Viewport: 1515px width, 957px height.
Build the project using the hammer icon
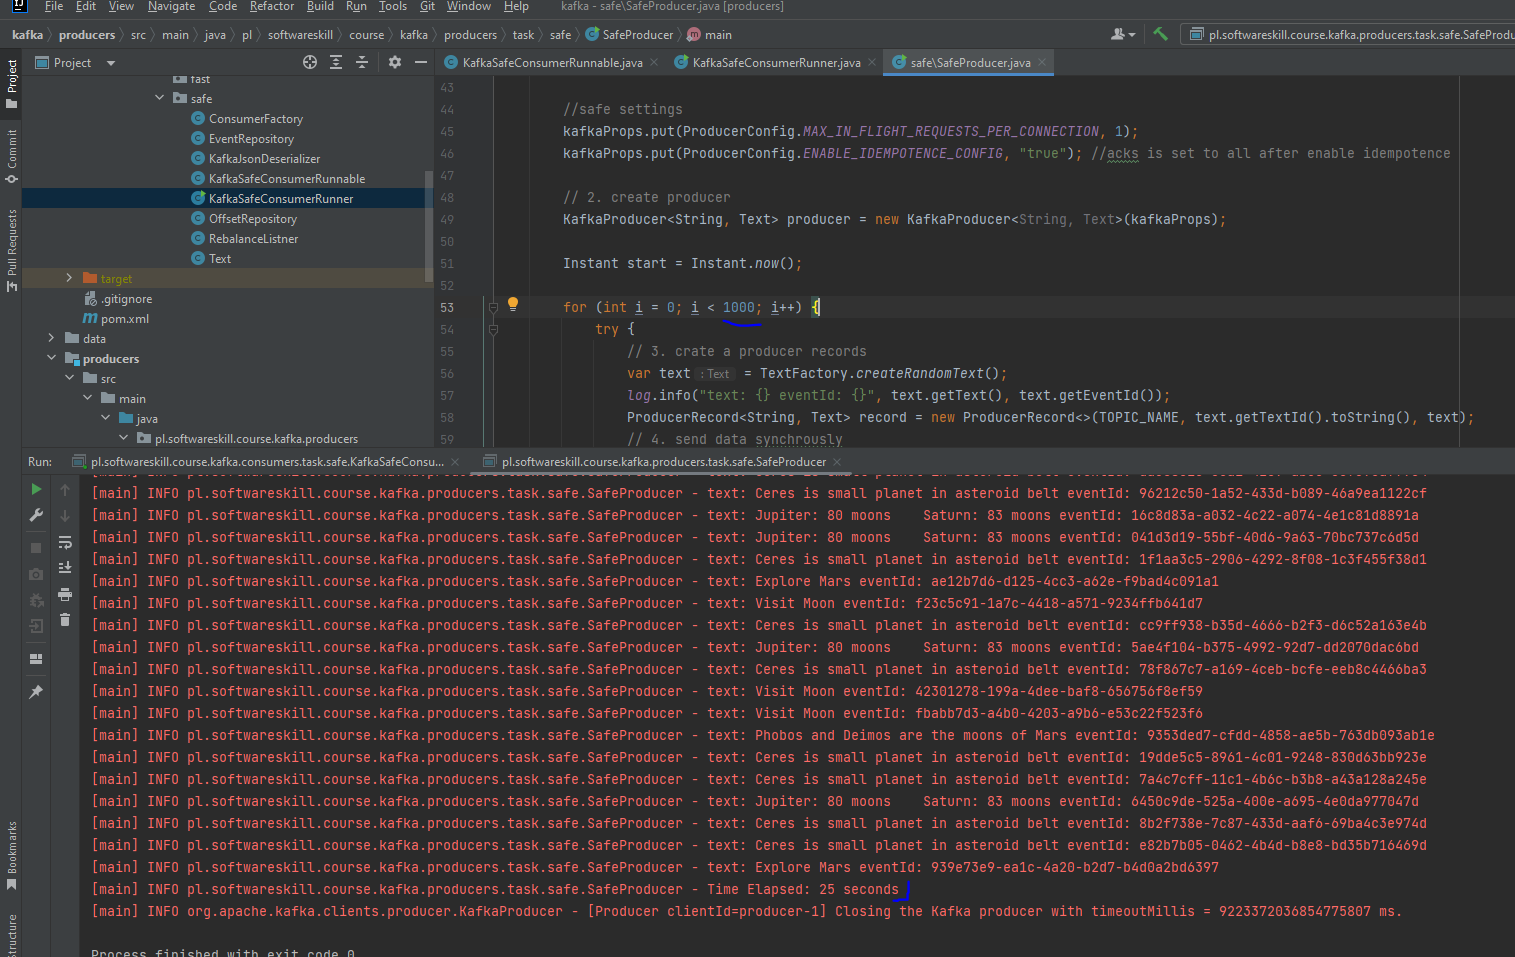(1160, 33)
